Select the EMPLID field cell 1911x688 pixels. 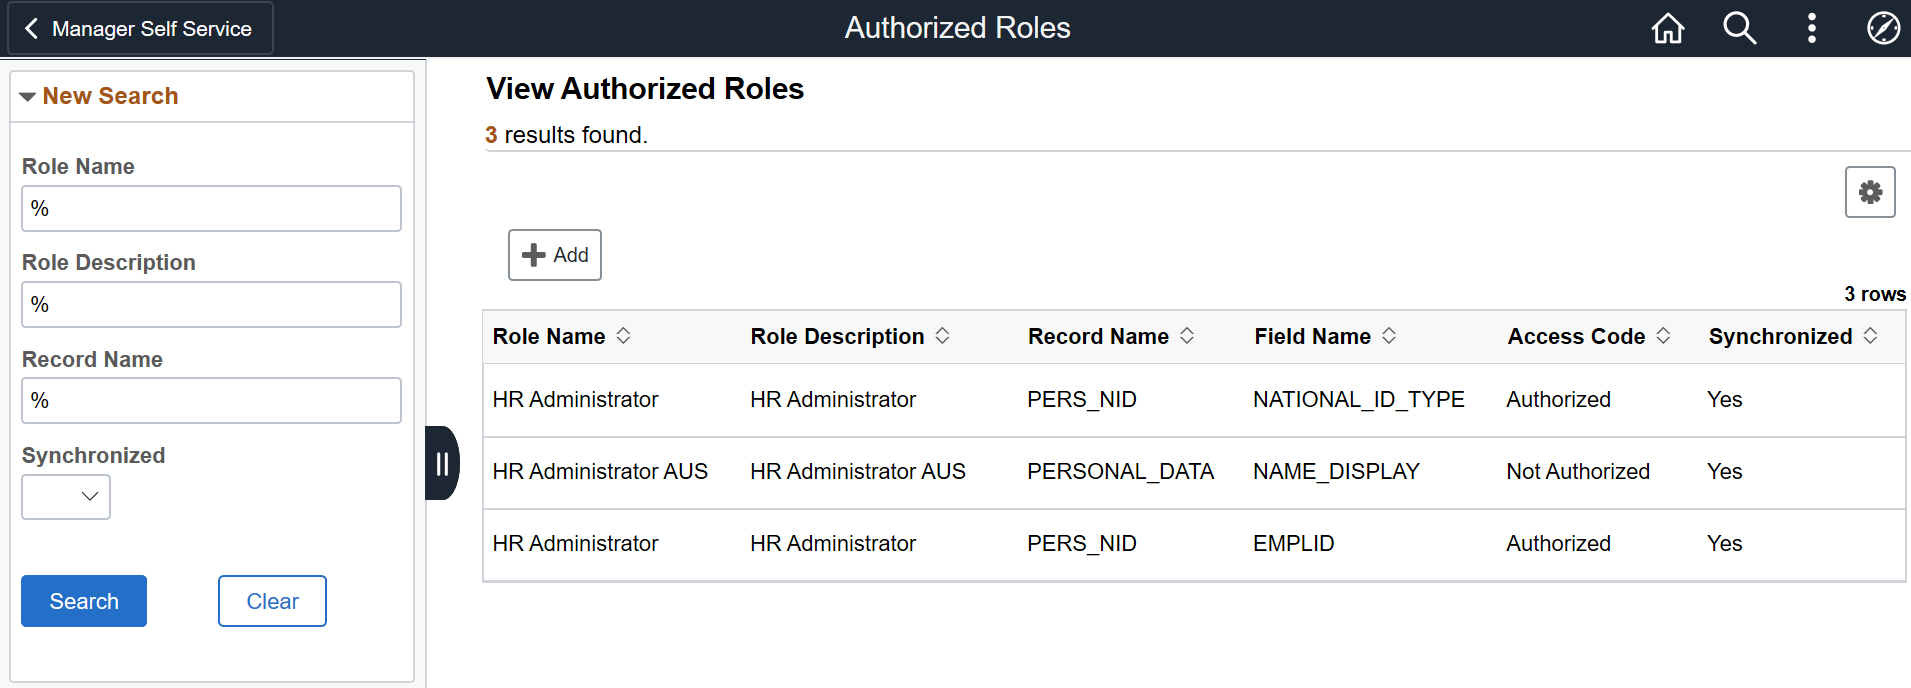click(1293, 544)
